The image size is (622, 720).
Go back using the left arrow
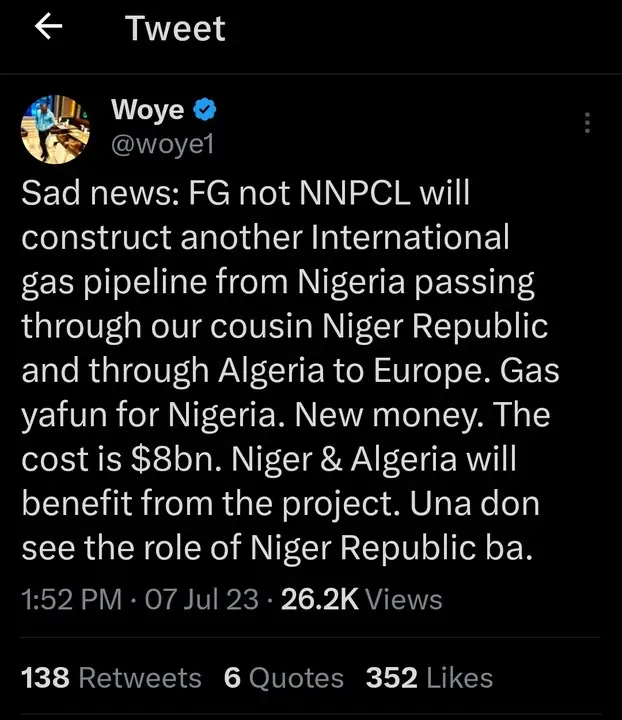(x=49, y=28)
